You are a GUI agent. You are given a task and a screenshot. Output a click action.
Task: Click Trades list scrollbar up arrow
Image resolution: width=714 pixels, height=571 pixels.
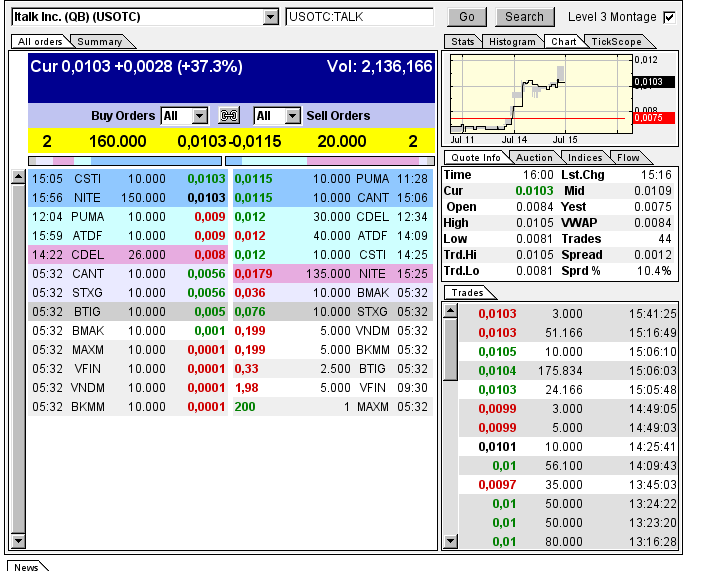click(450, 311)
